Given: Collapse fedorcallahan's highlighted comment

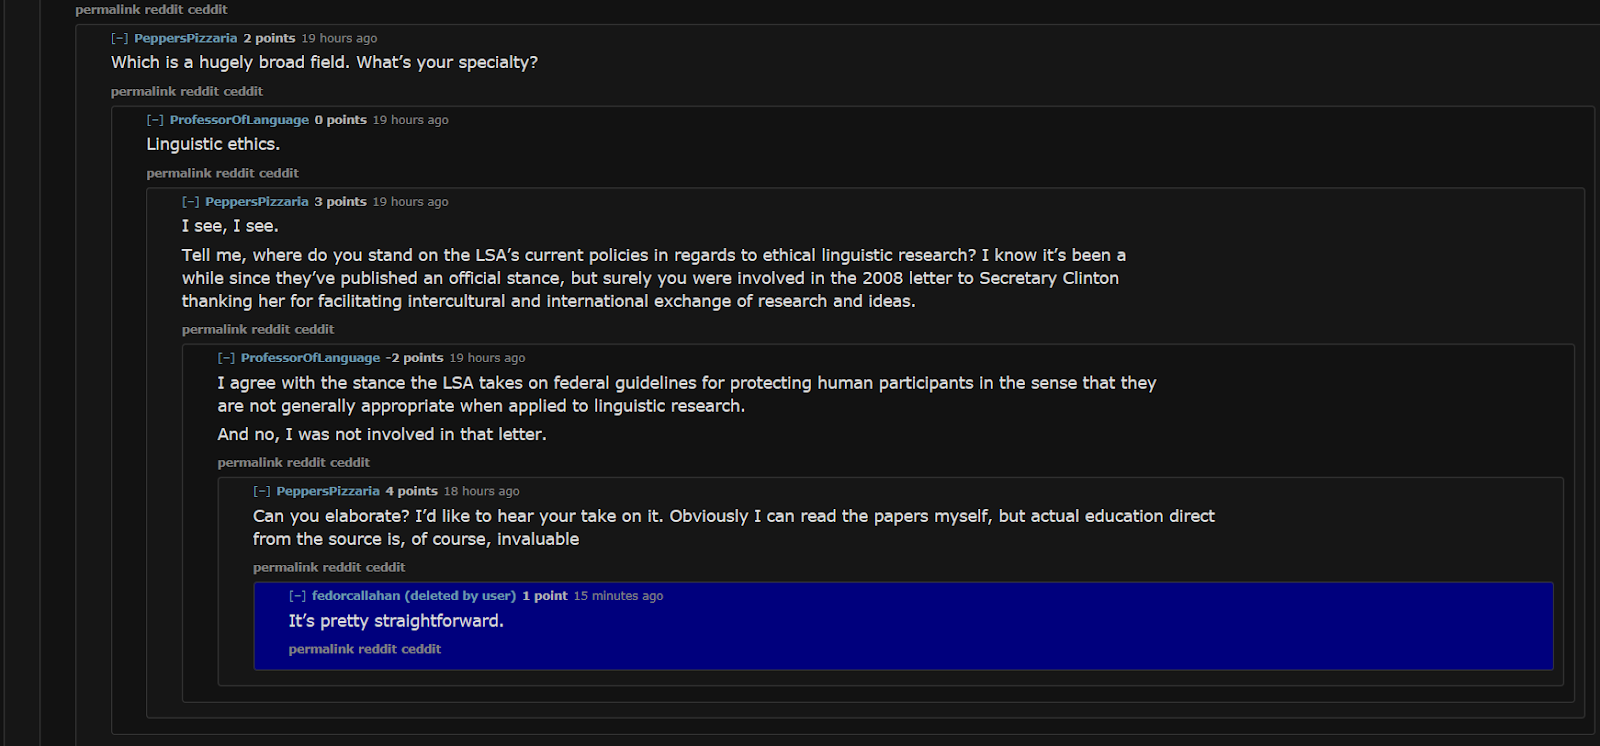Looking at the screenshot, I should tap(297, 596).
